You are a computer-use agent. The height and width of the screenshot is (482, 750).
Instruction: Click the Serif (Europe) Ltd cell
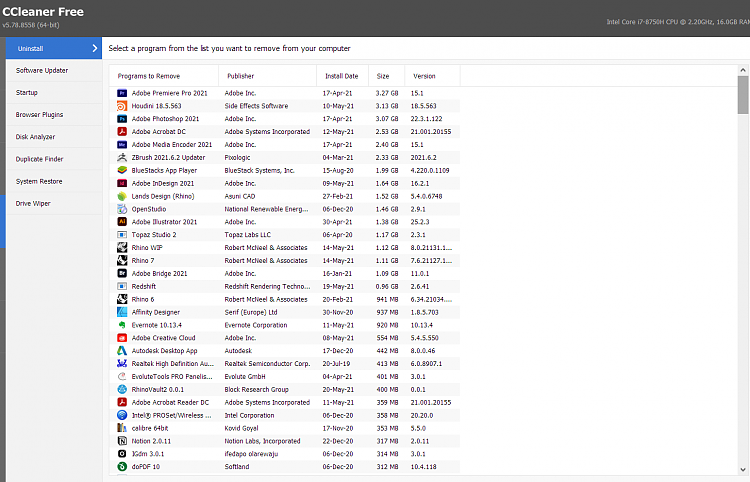[x=251, y=312]
